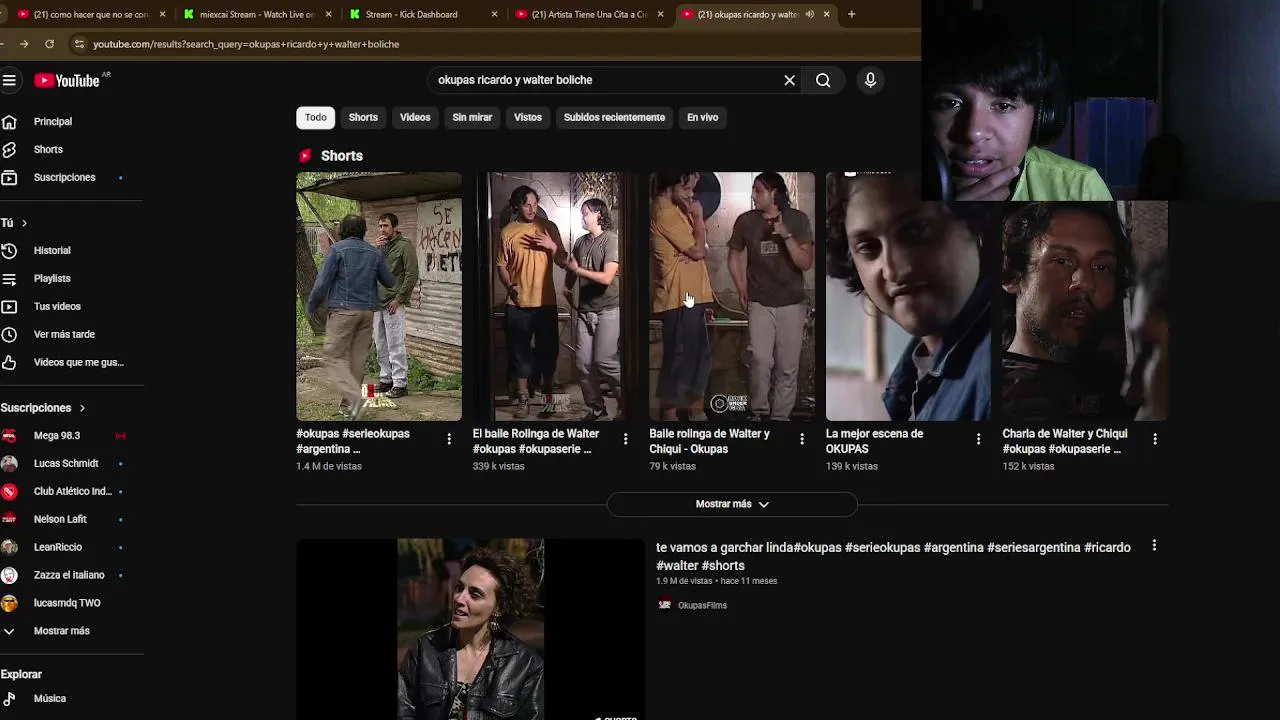Run search with the magnifier button
This screenshot has height=720, width=1280.
click(823, 80)
